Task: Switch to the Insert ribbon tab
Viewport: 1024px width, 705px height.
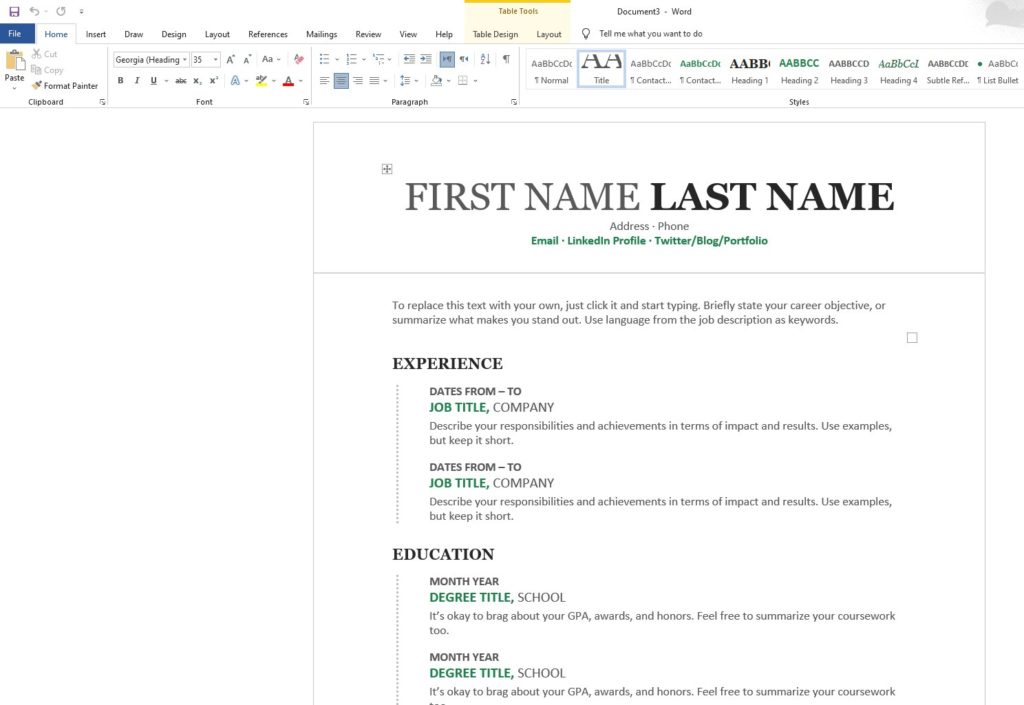Action: 96,34
